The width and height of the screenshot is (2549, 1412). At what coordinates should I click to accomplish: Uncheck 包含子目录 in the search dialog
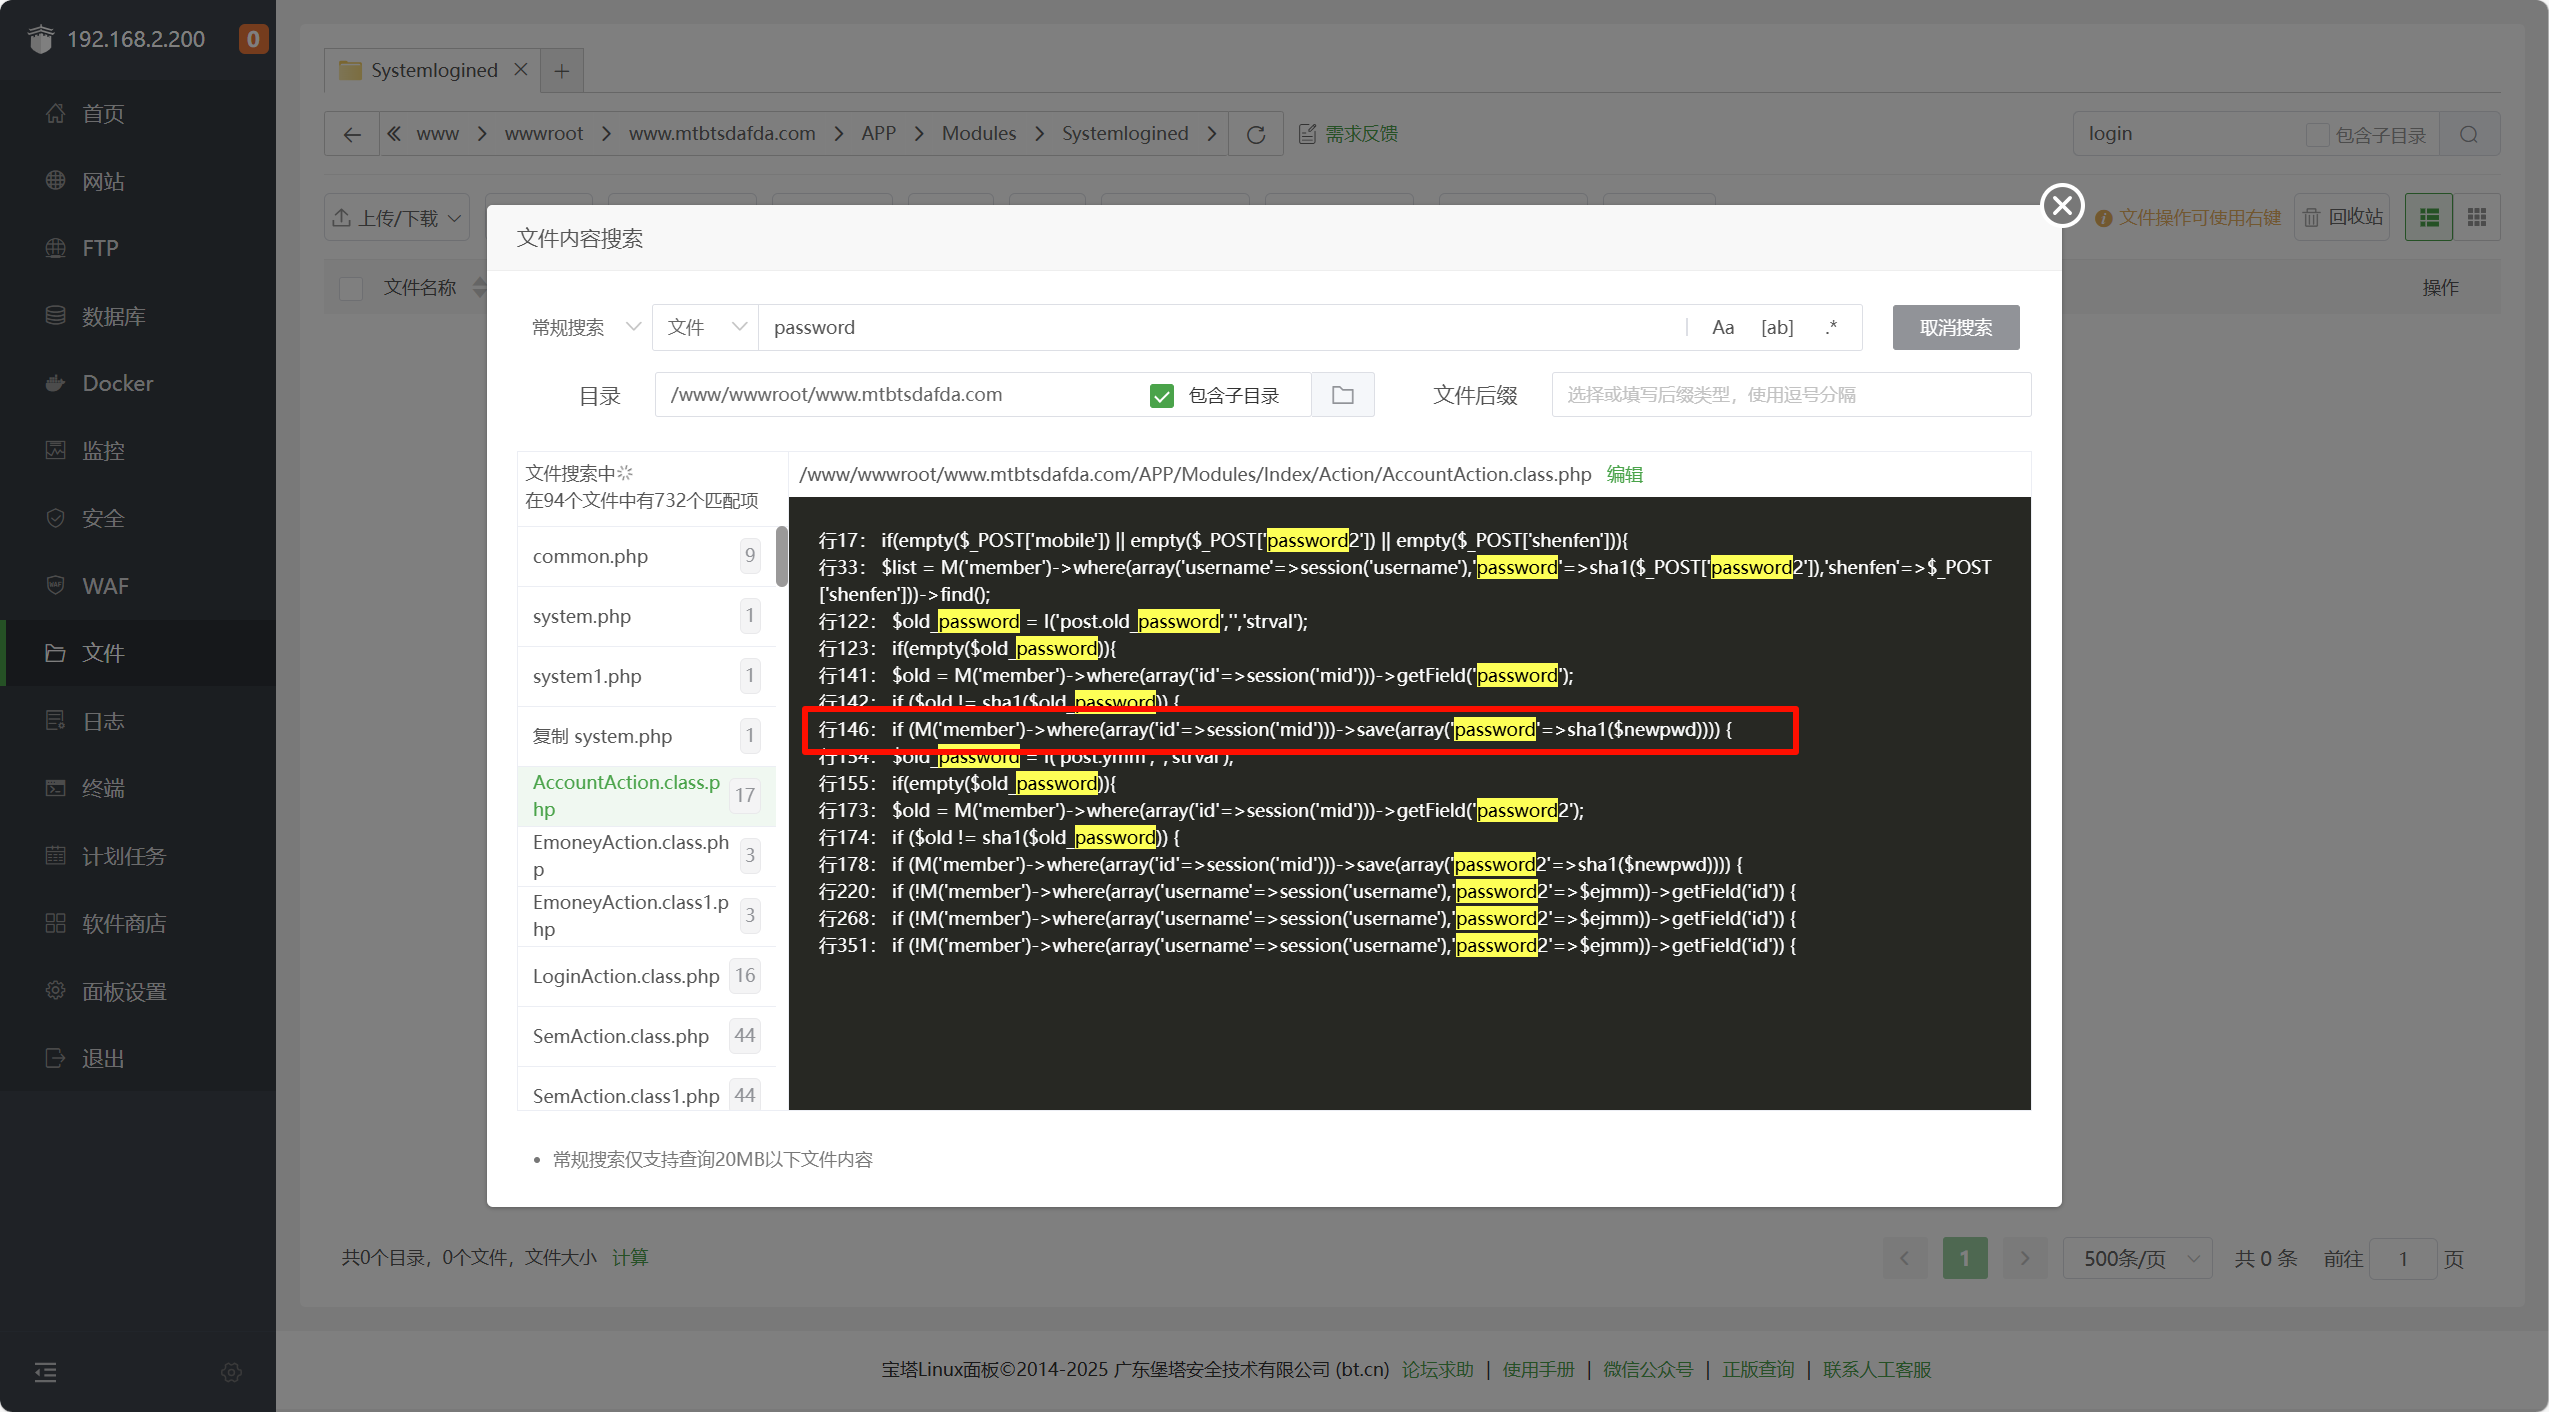click(1161, 396)
